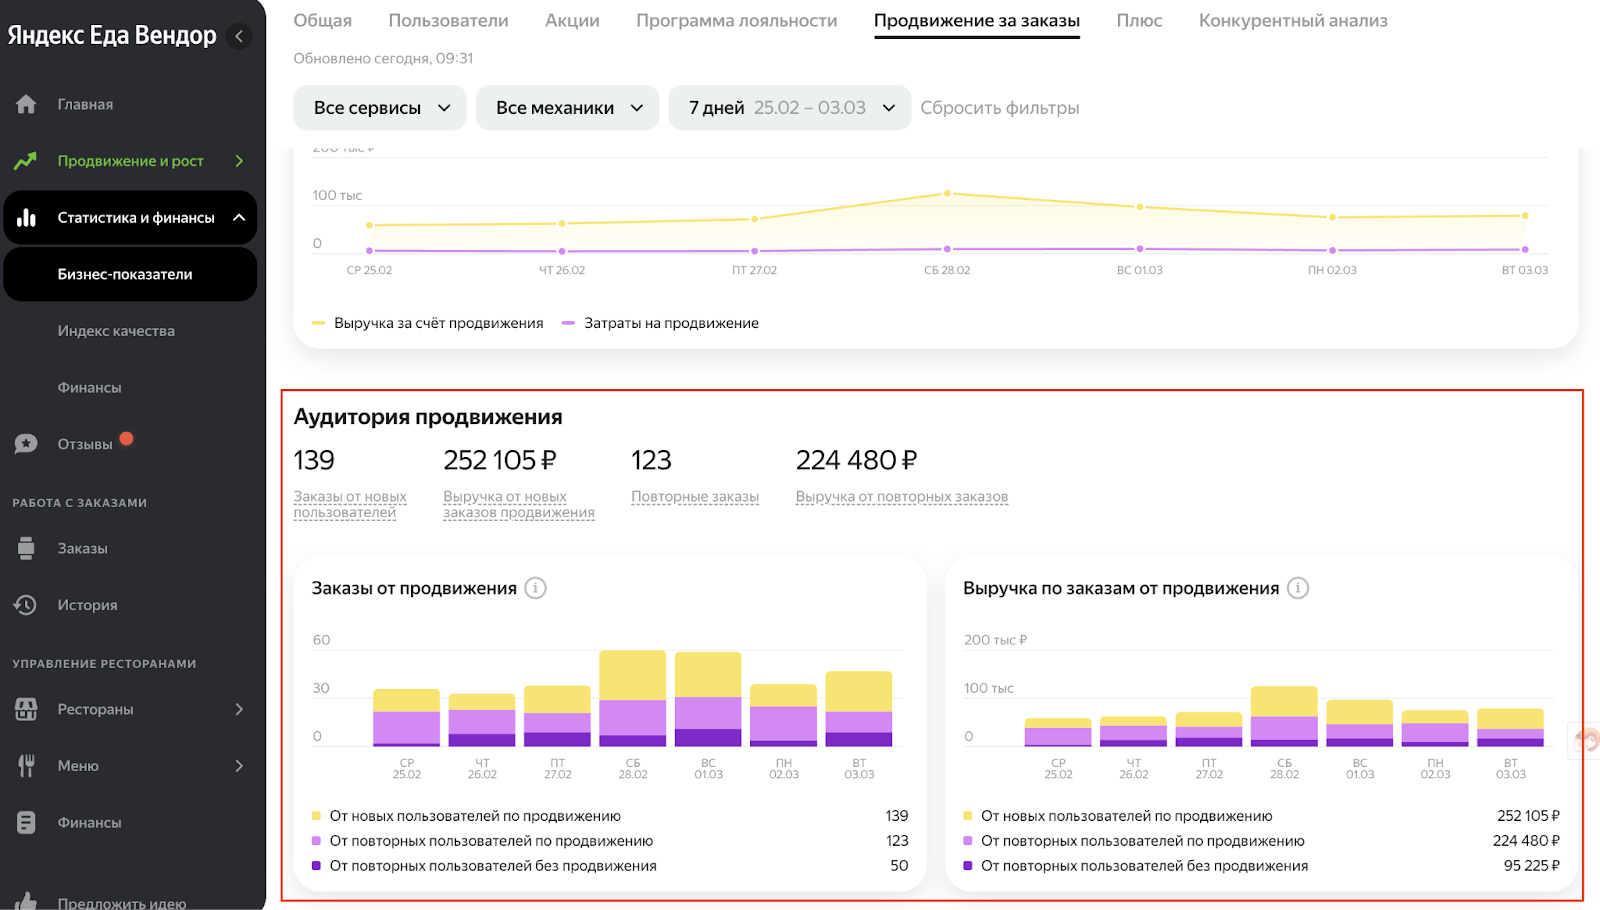Click Выручка от повторных заказов label
Screen dimensions: 1600x910
[902, 497]
